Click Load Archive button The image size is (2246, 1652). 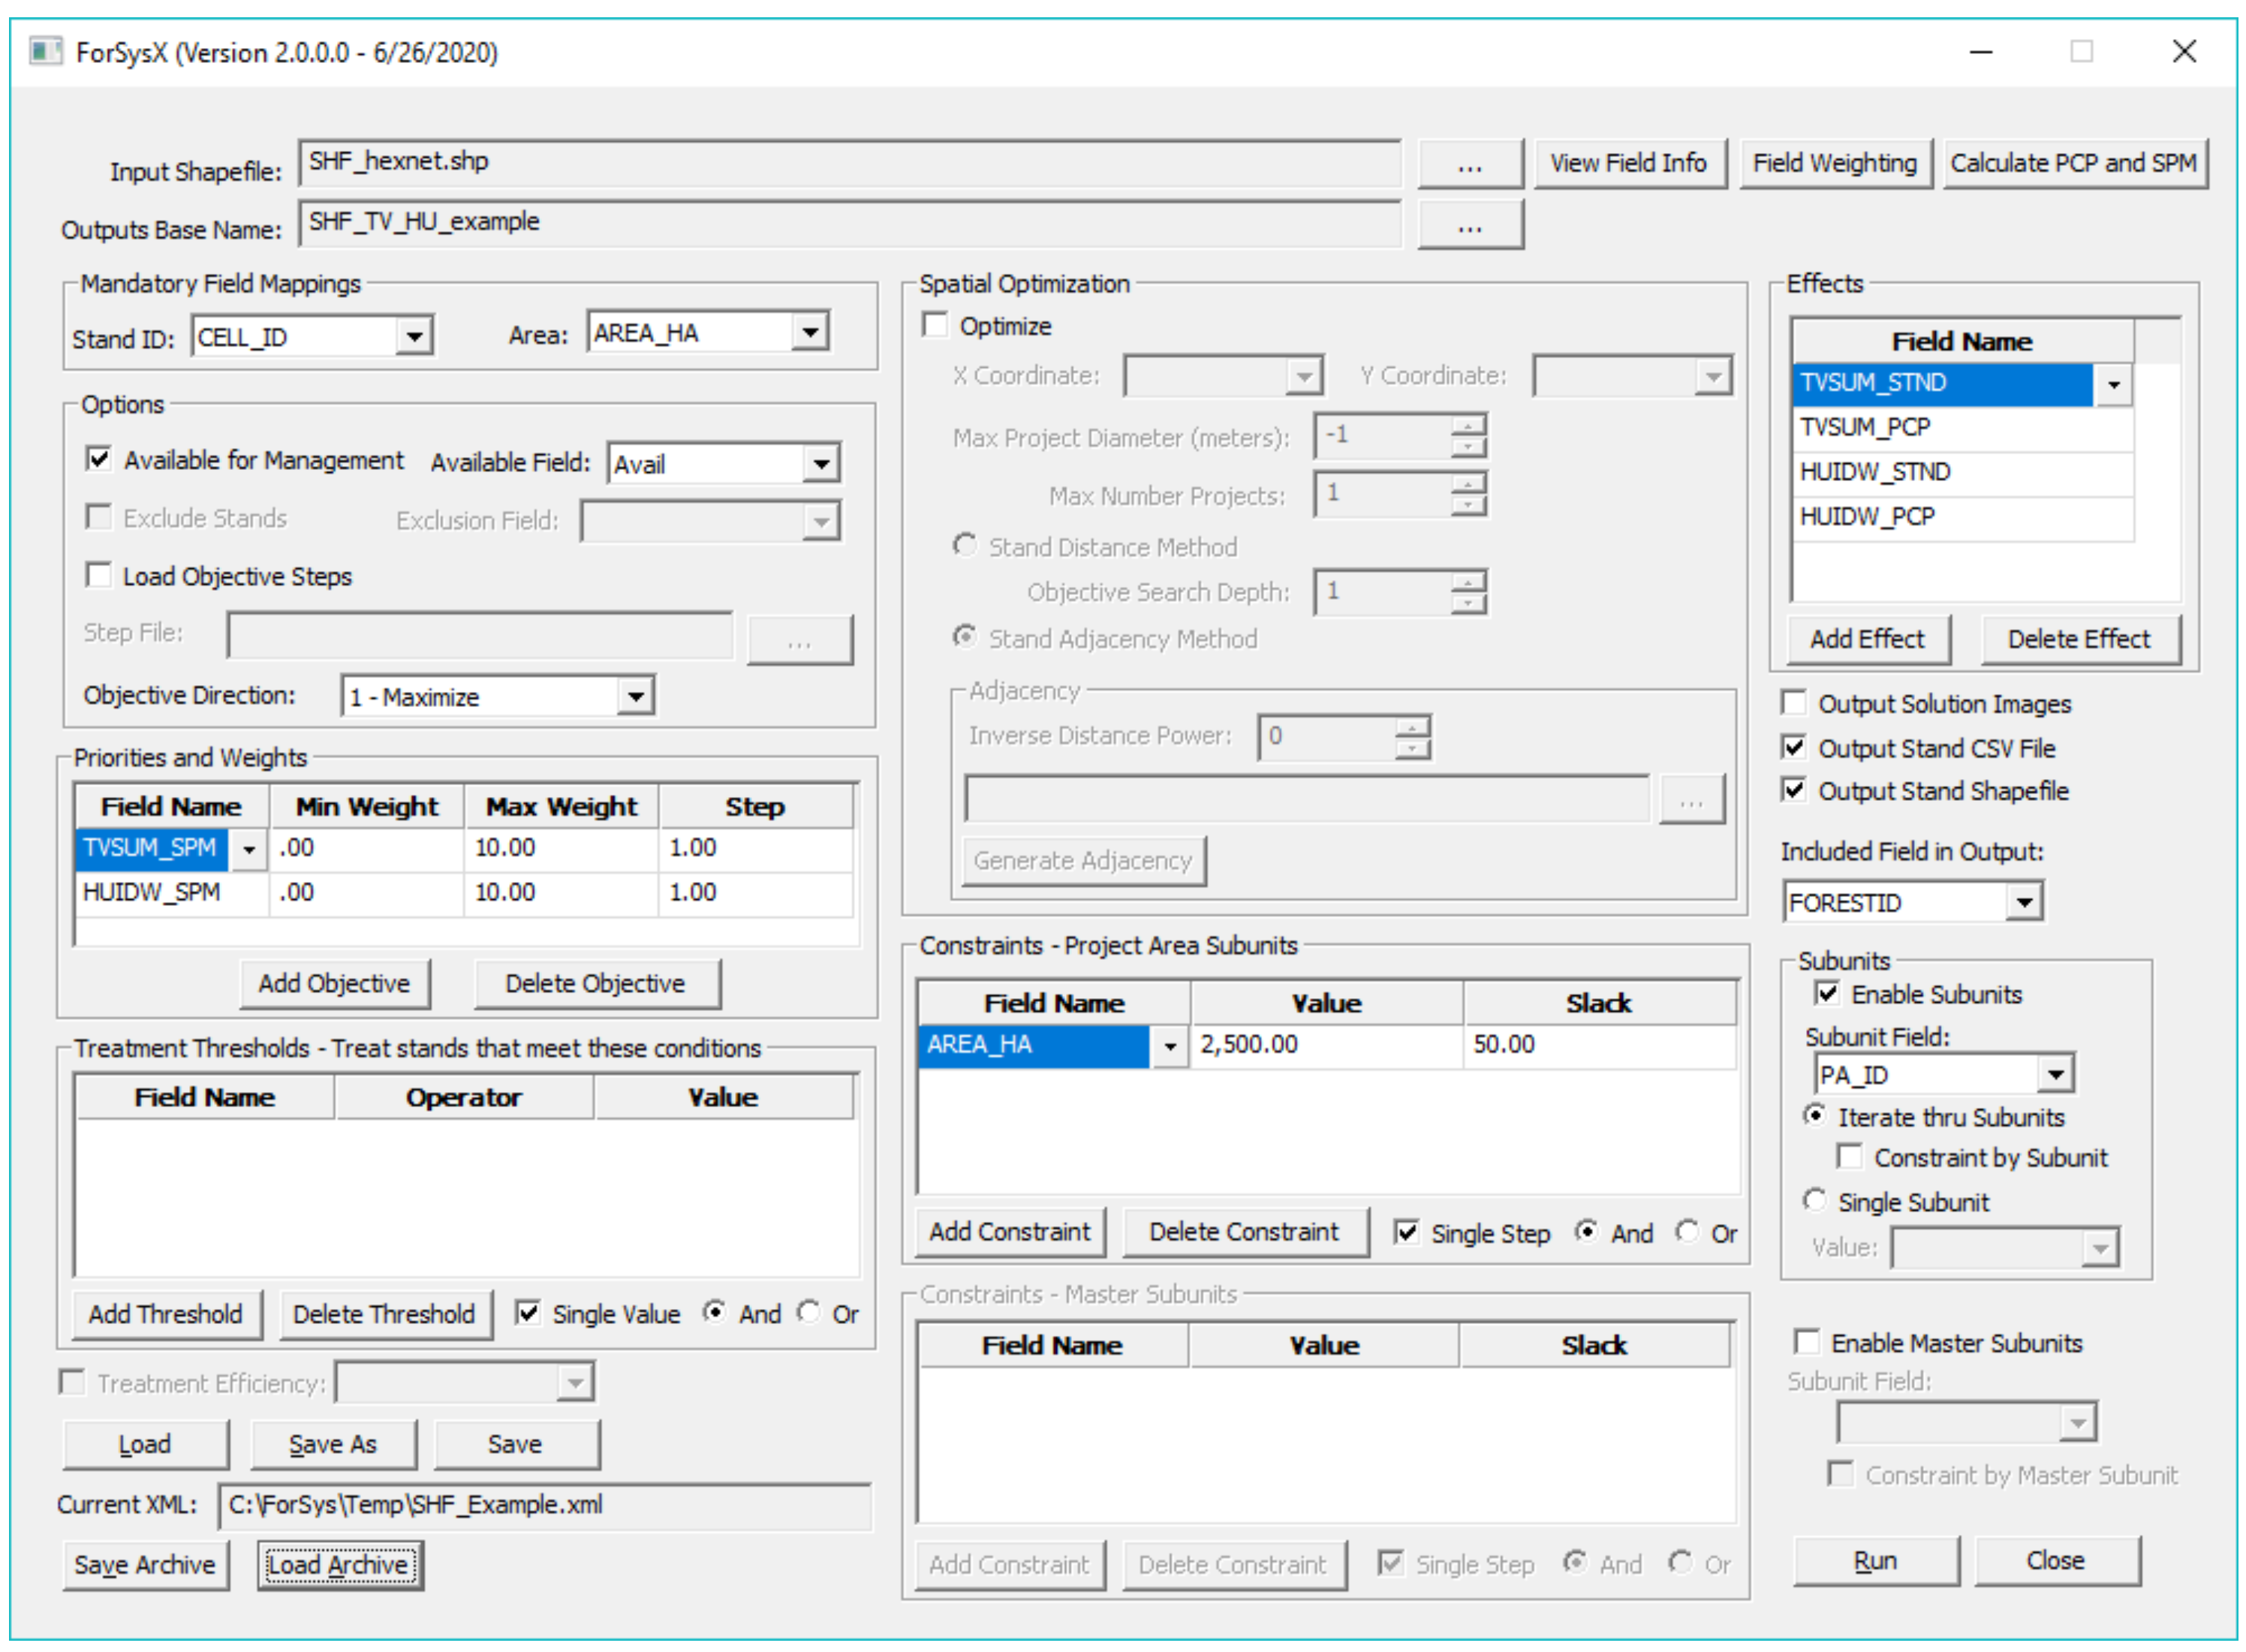point(339,1565)
